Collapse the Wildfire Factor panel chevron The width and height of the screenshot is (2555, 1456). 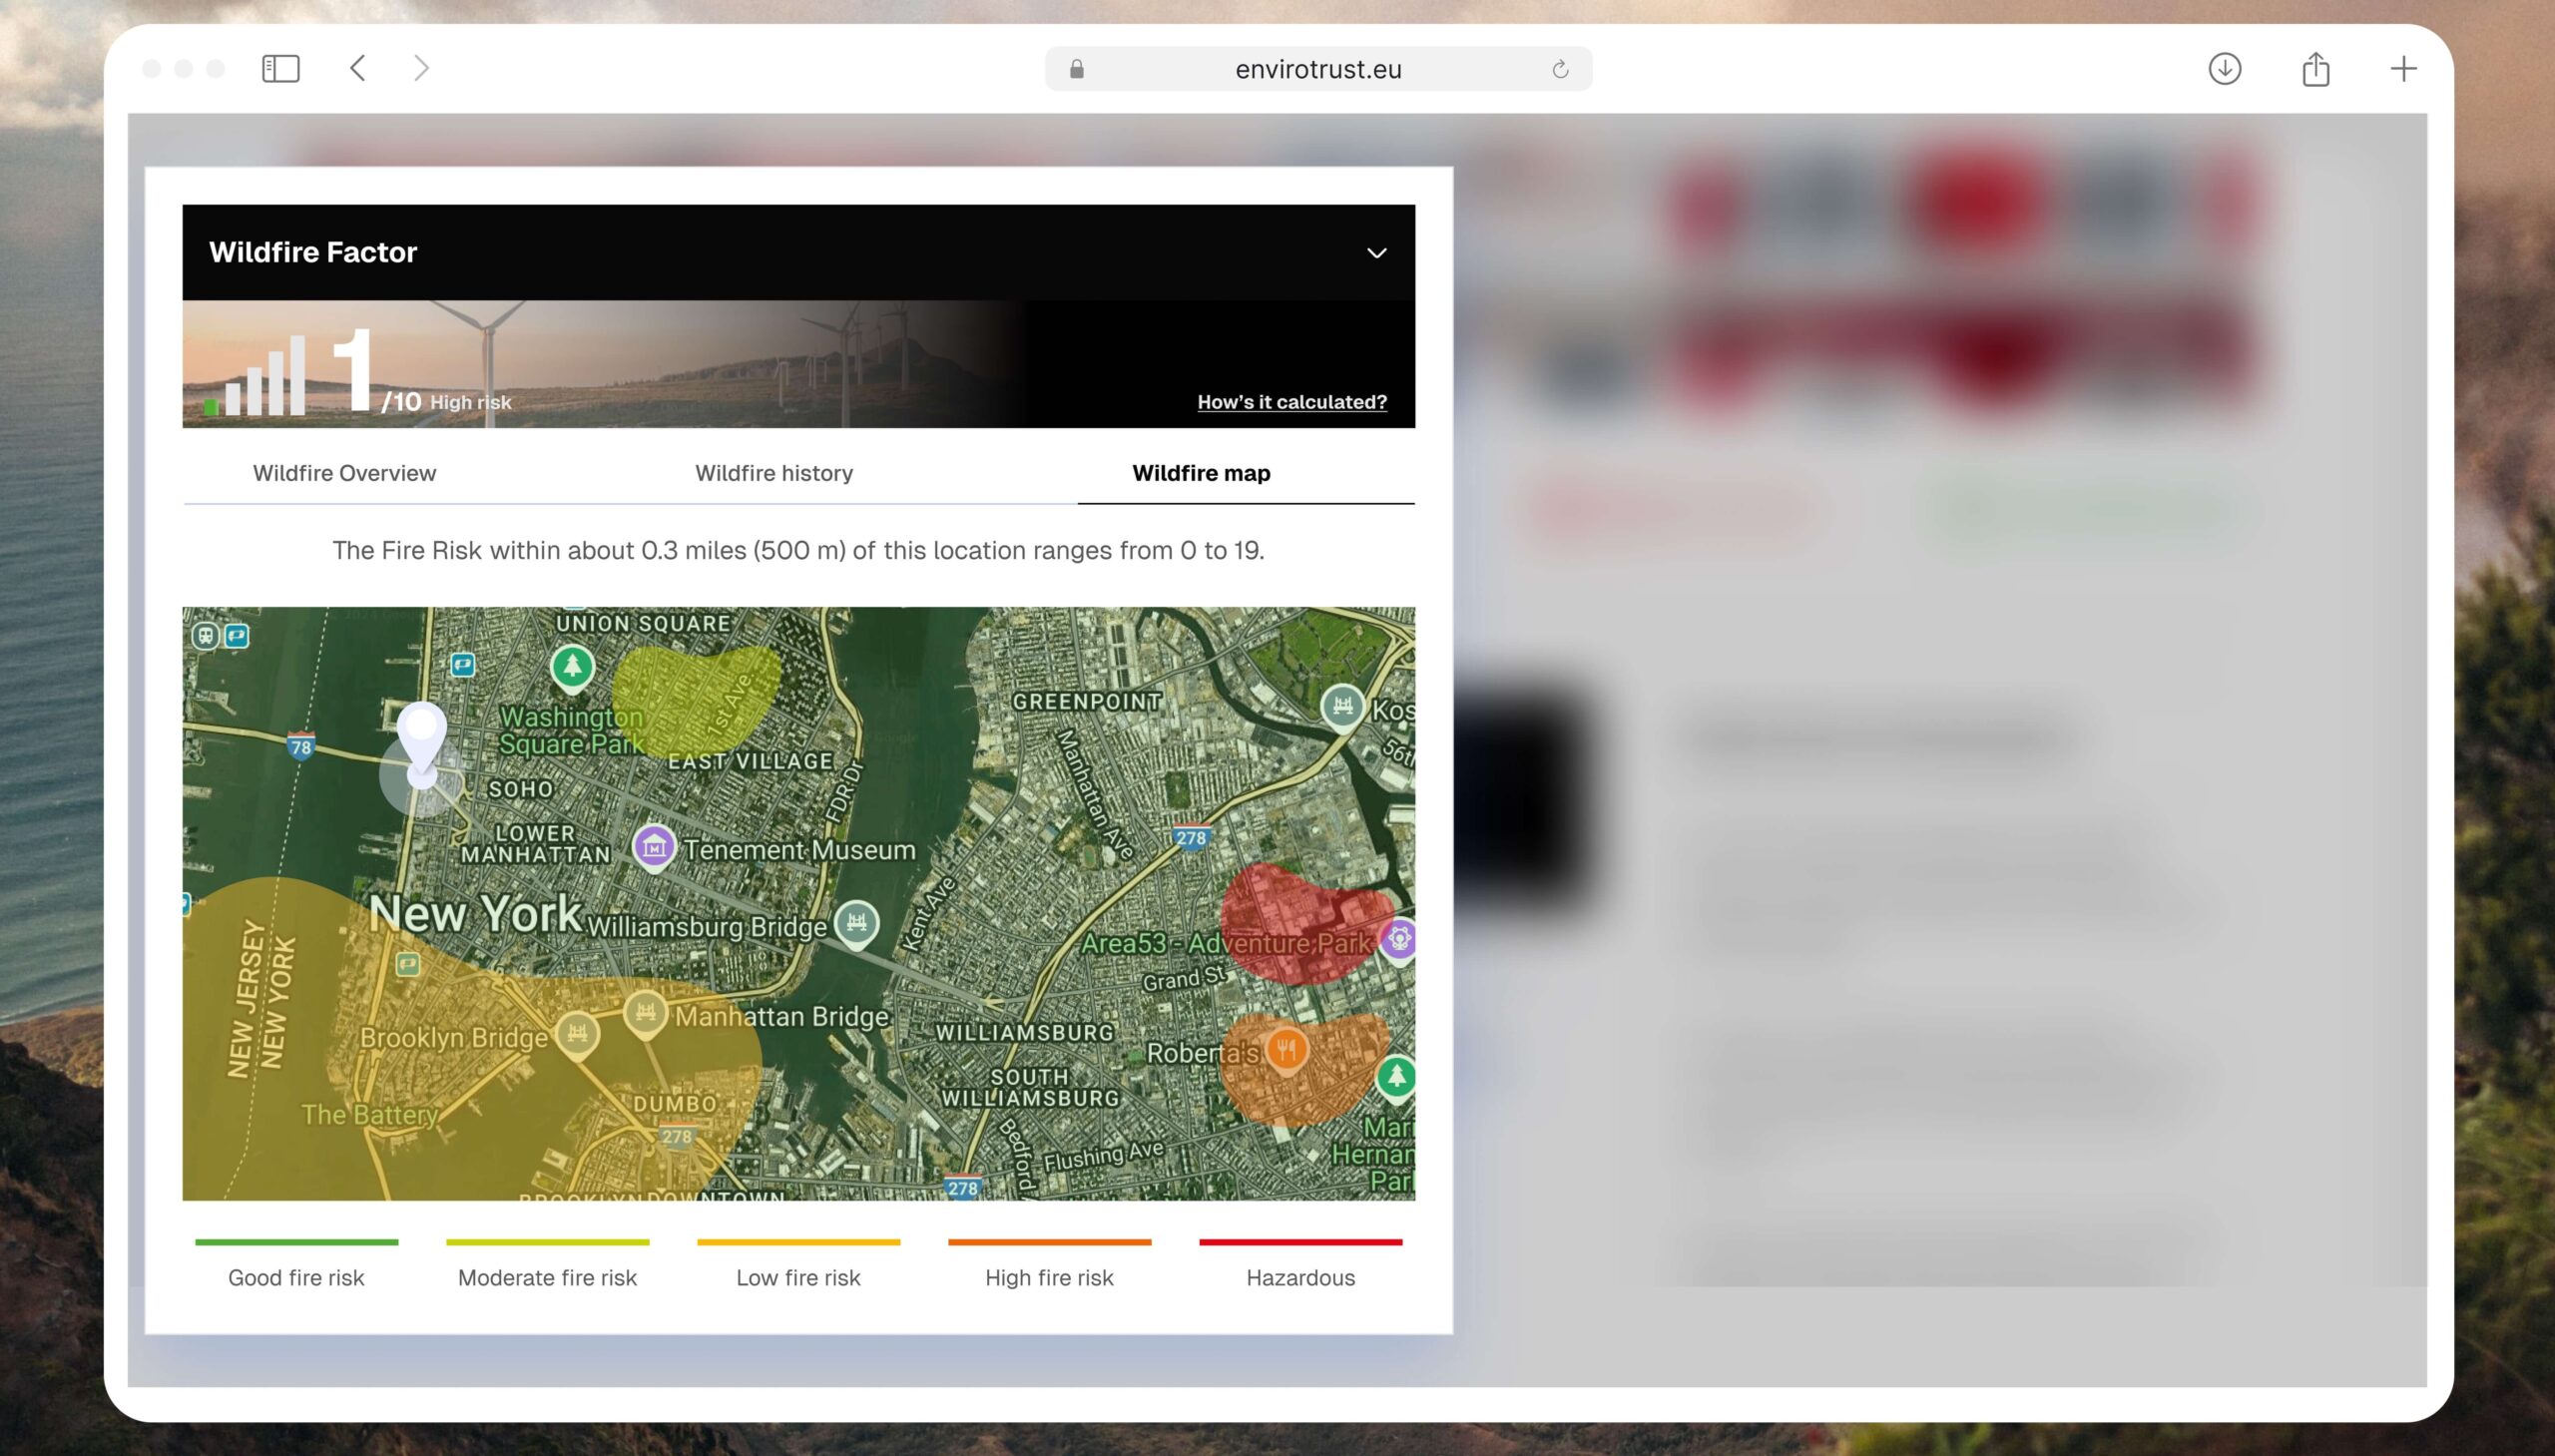coord(1376,253)
